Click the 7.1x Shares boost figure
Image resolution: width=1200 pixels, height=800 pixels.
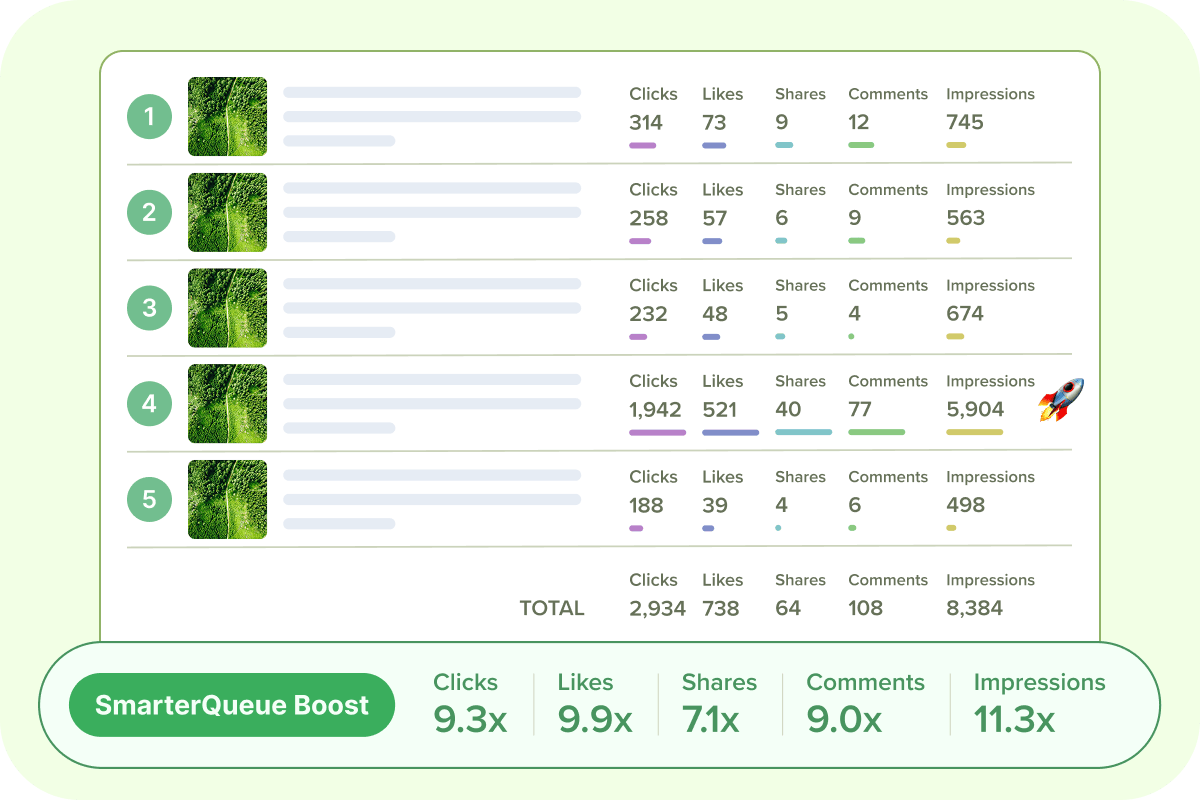(711, 720)
